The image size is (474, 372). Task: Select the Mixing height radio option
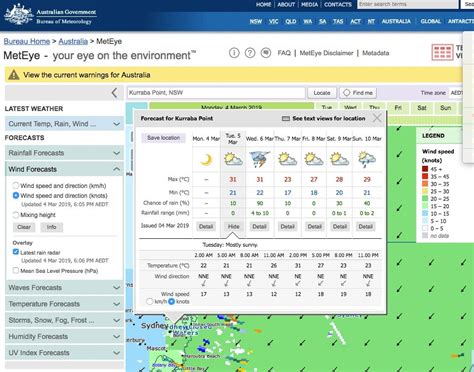[15, 215]
